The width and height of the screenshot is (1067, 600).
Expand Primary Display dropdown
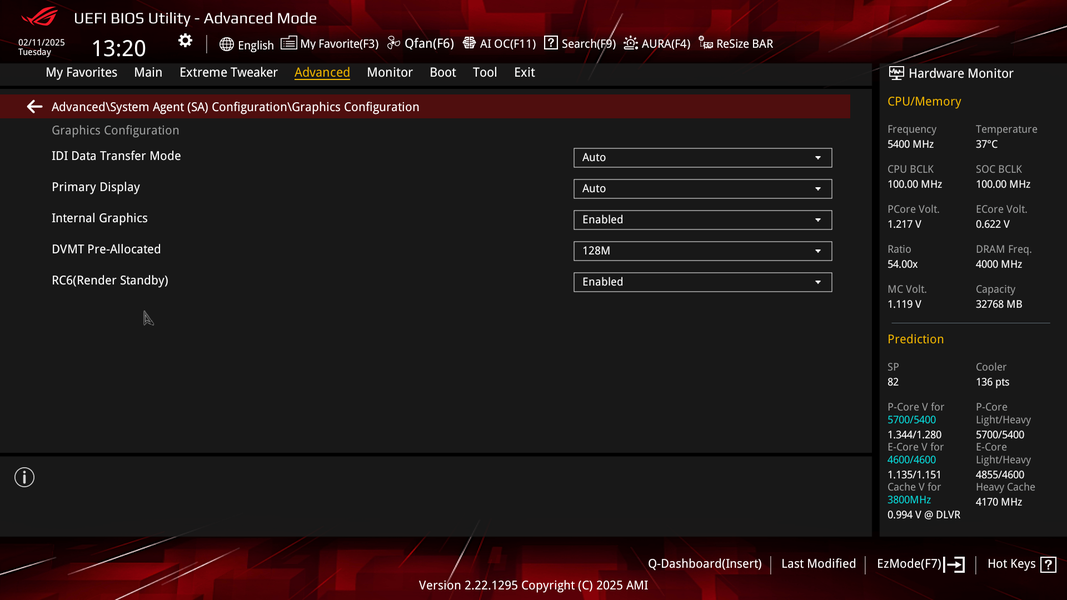(702, 188)
